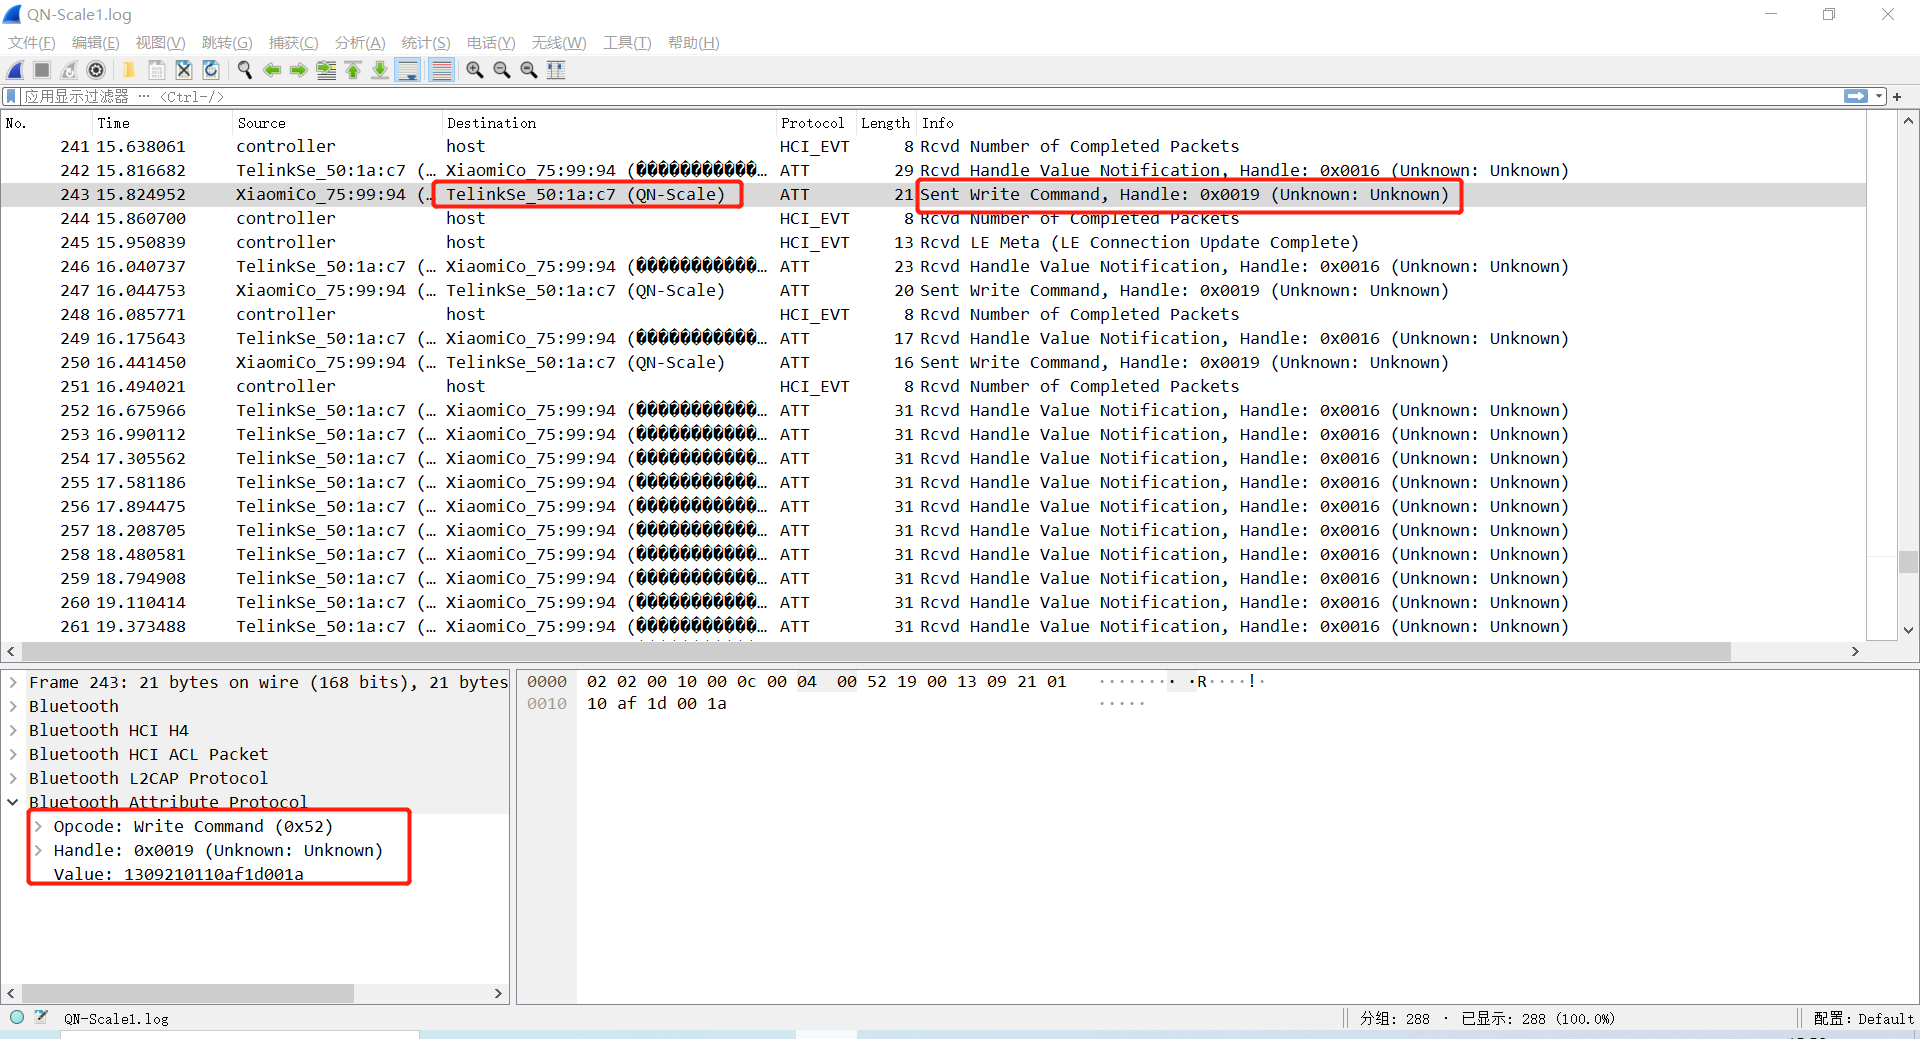Expand Bluetooth L2CAP Protocol node
The height and width of the screenshot is (1039, 1920).
tap(13, 778)
